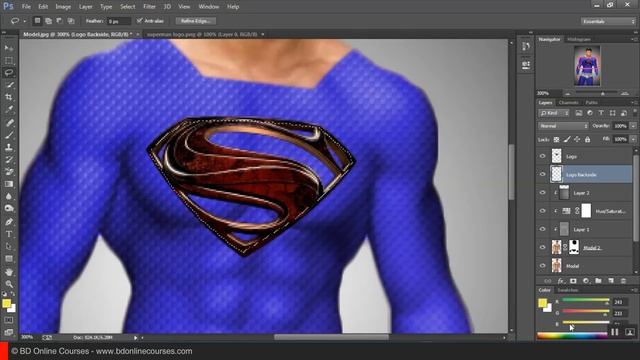
Task: Open the Layers panel options menu
Action: pos(634,103)
